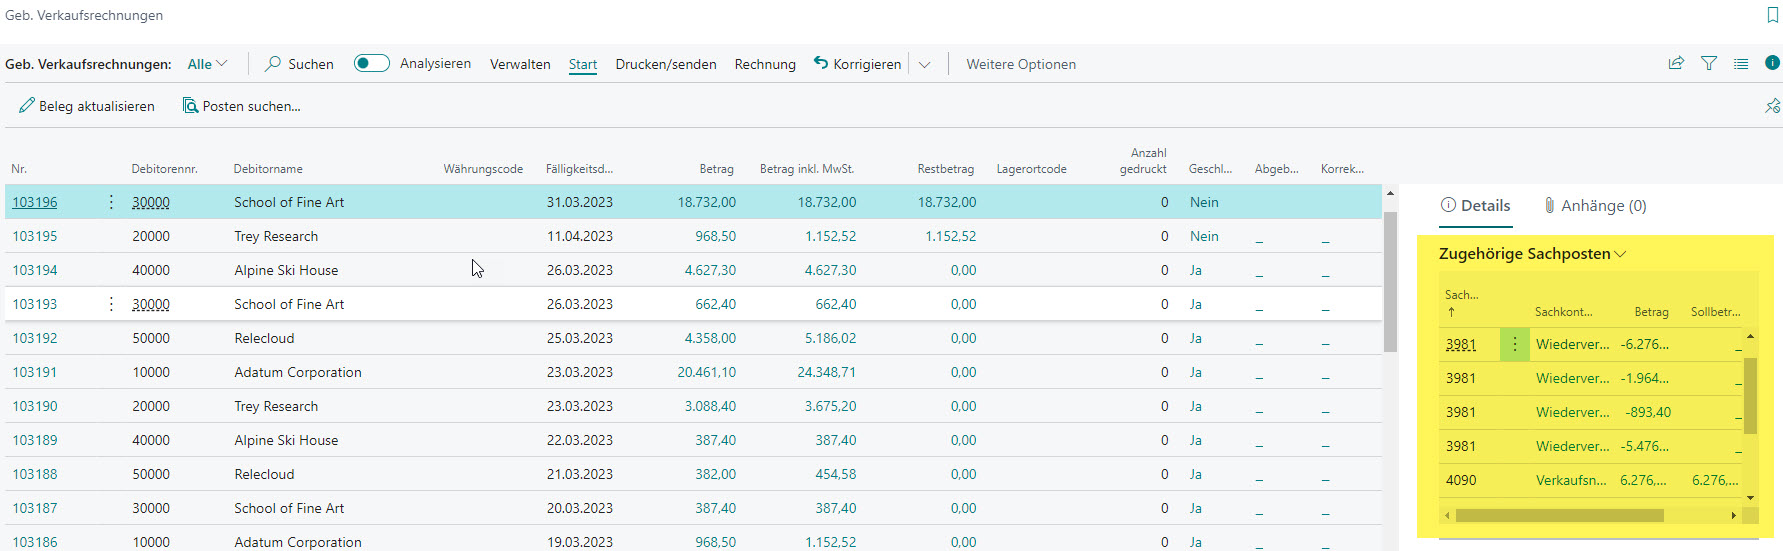Click Sachposten horizontal scrollbar thumb

(1558, 516)
